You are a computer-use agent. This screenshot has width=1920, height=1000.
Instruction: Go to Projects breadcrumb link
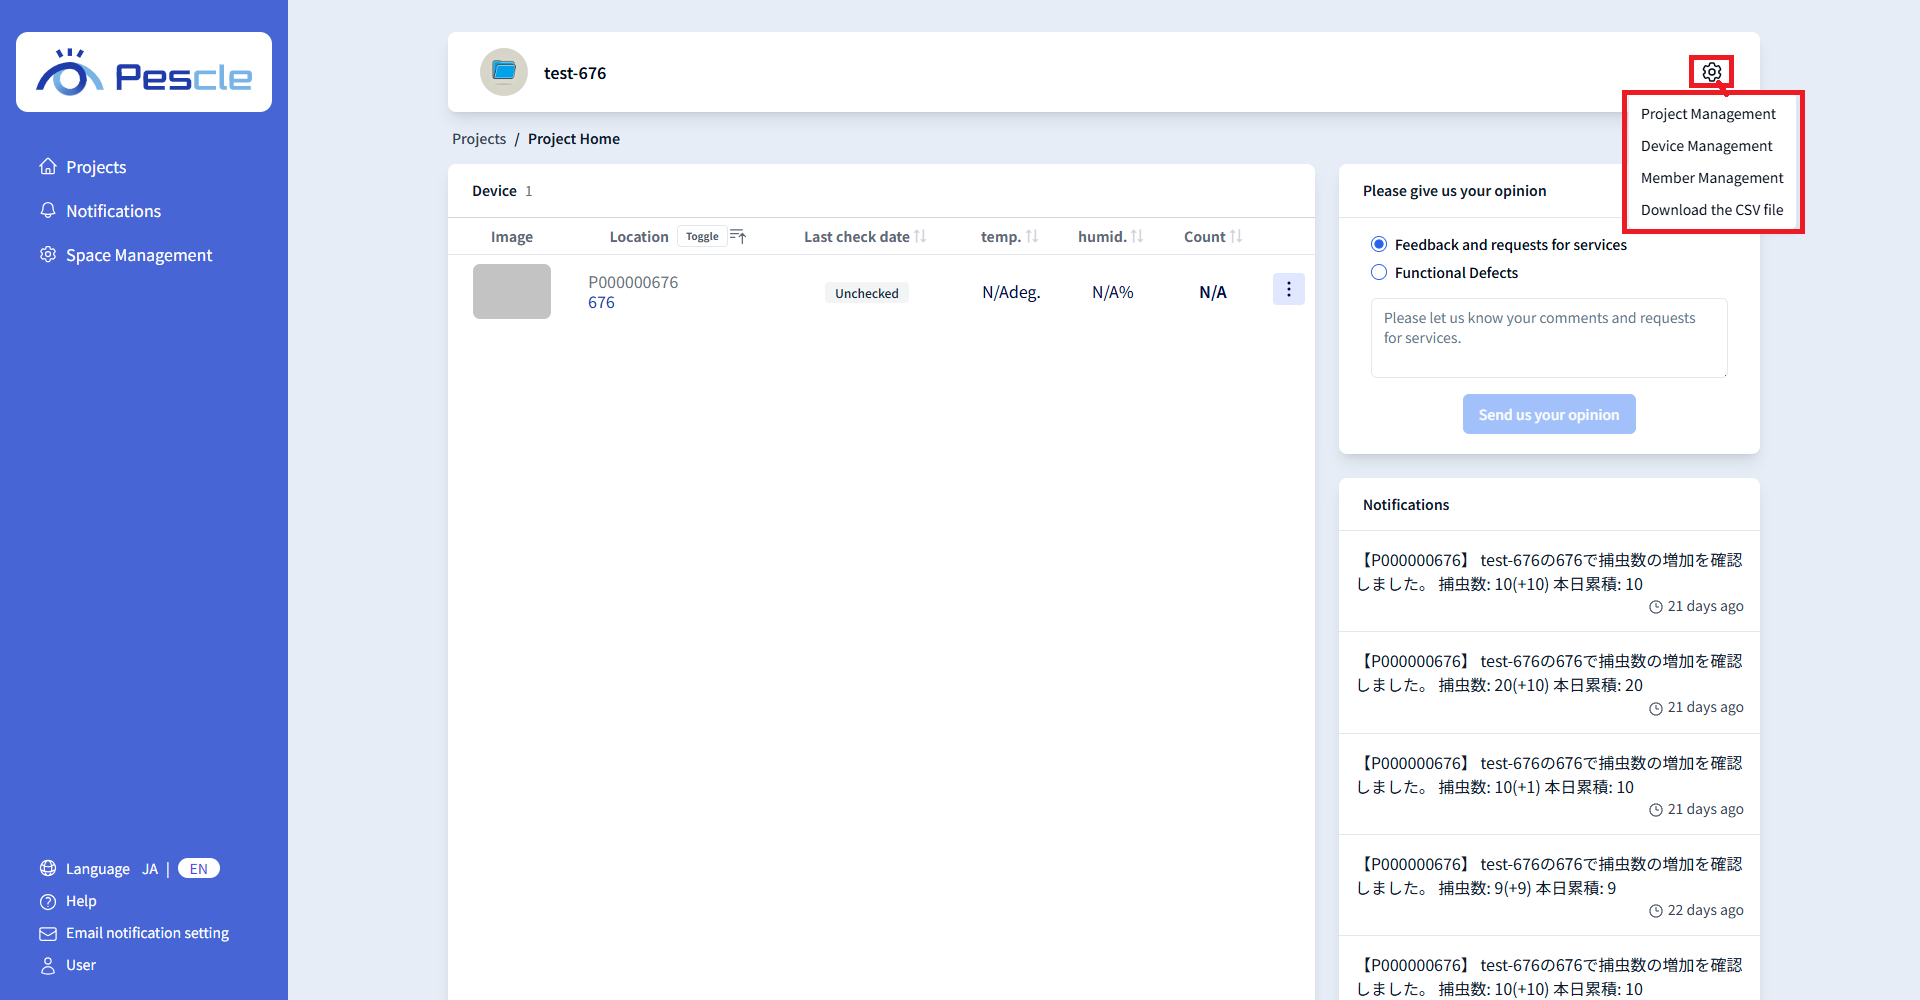click(x=479, y=139)
